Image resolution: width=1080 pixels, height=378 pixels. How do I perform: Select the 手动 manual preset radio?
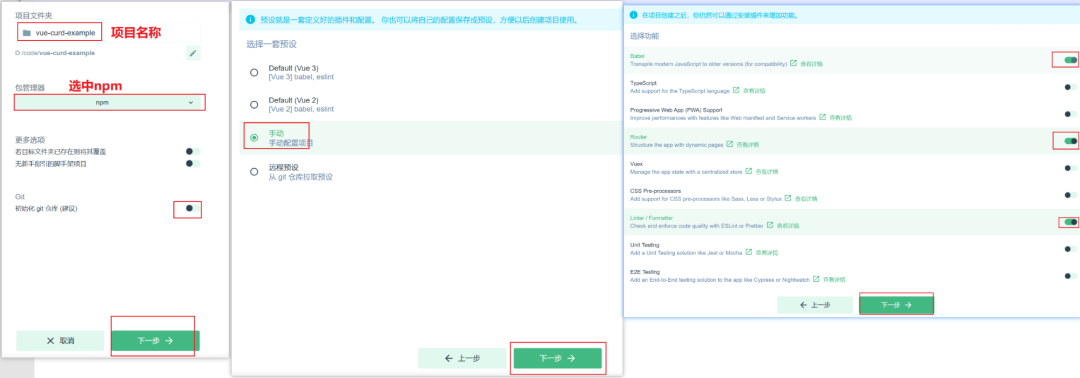(x=254, y=138)
